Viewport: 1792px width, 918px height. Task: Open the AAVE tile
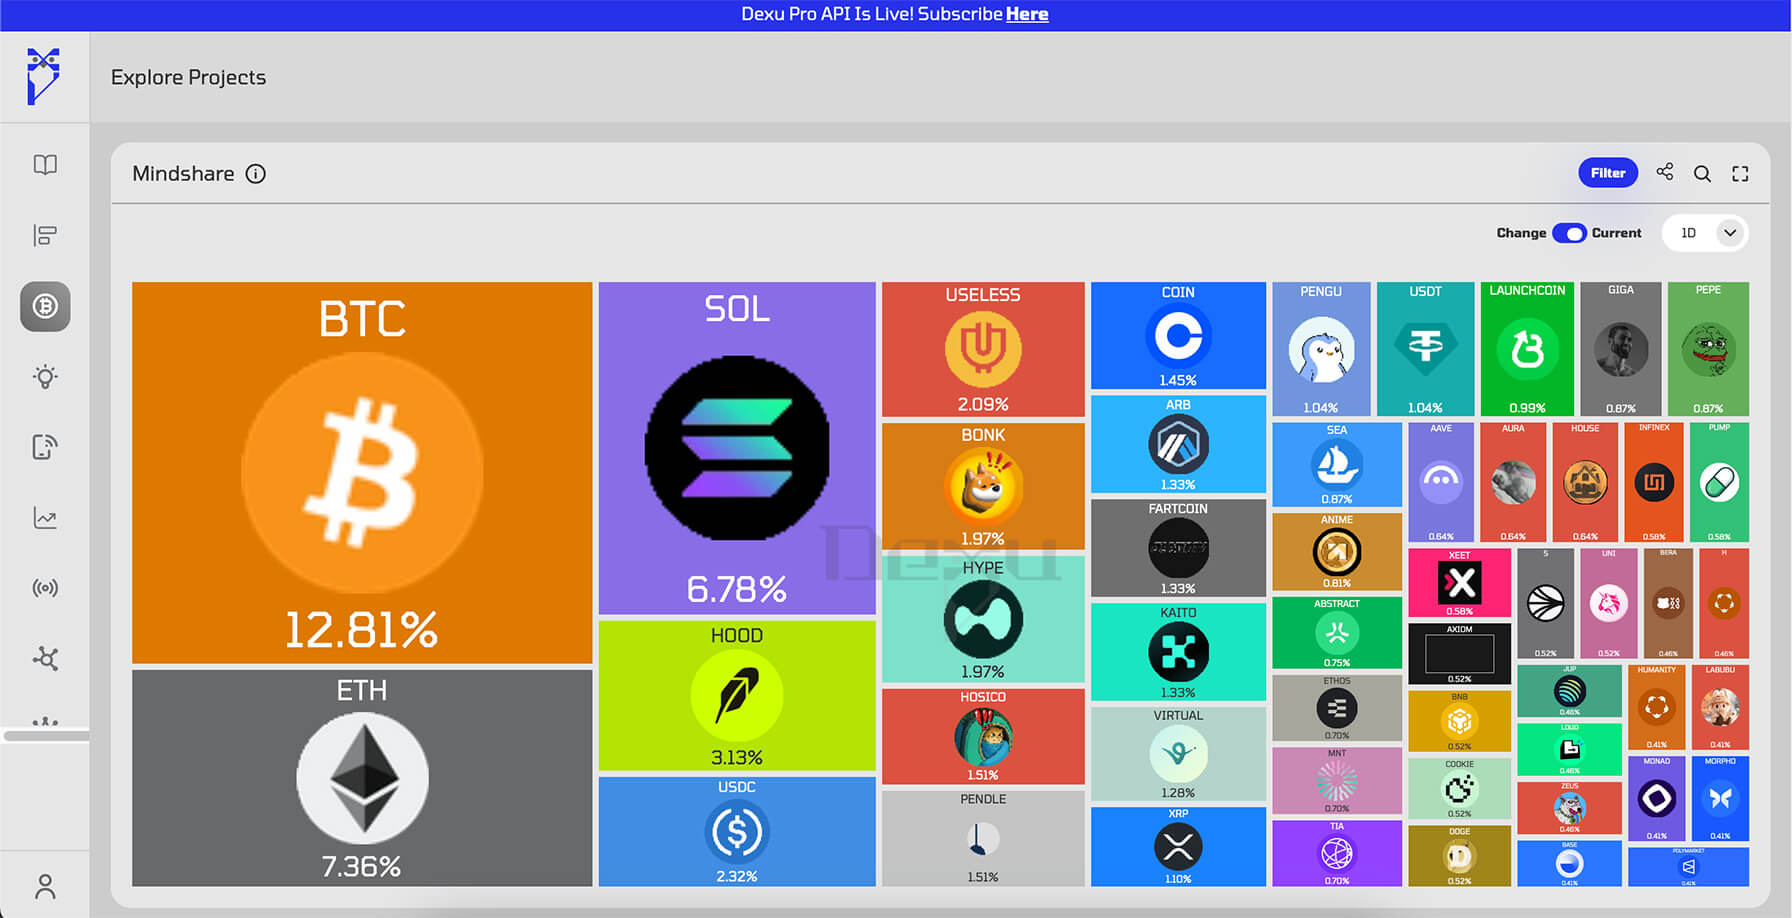point(1441,482)
